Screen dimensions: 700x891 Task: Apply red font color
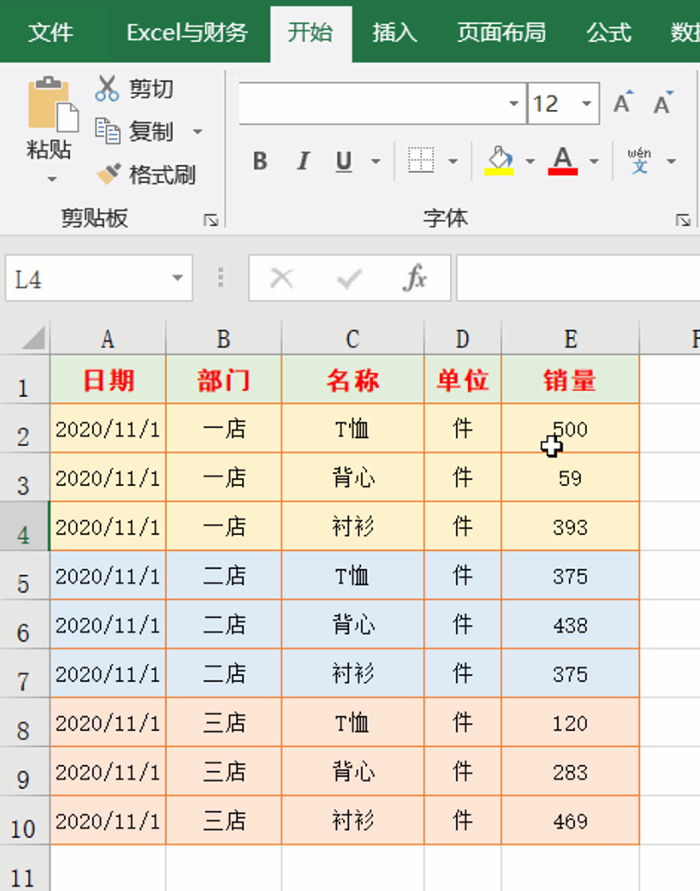(x=562, y=161)
